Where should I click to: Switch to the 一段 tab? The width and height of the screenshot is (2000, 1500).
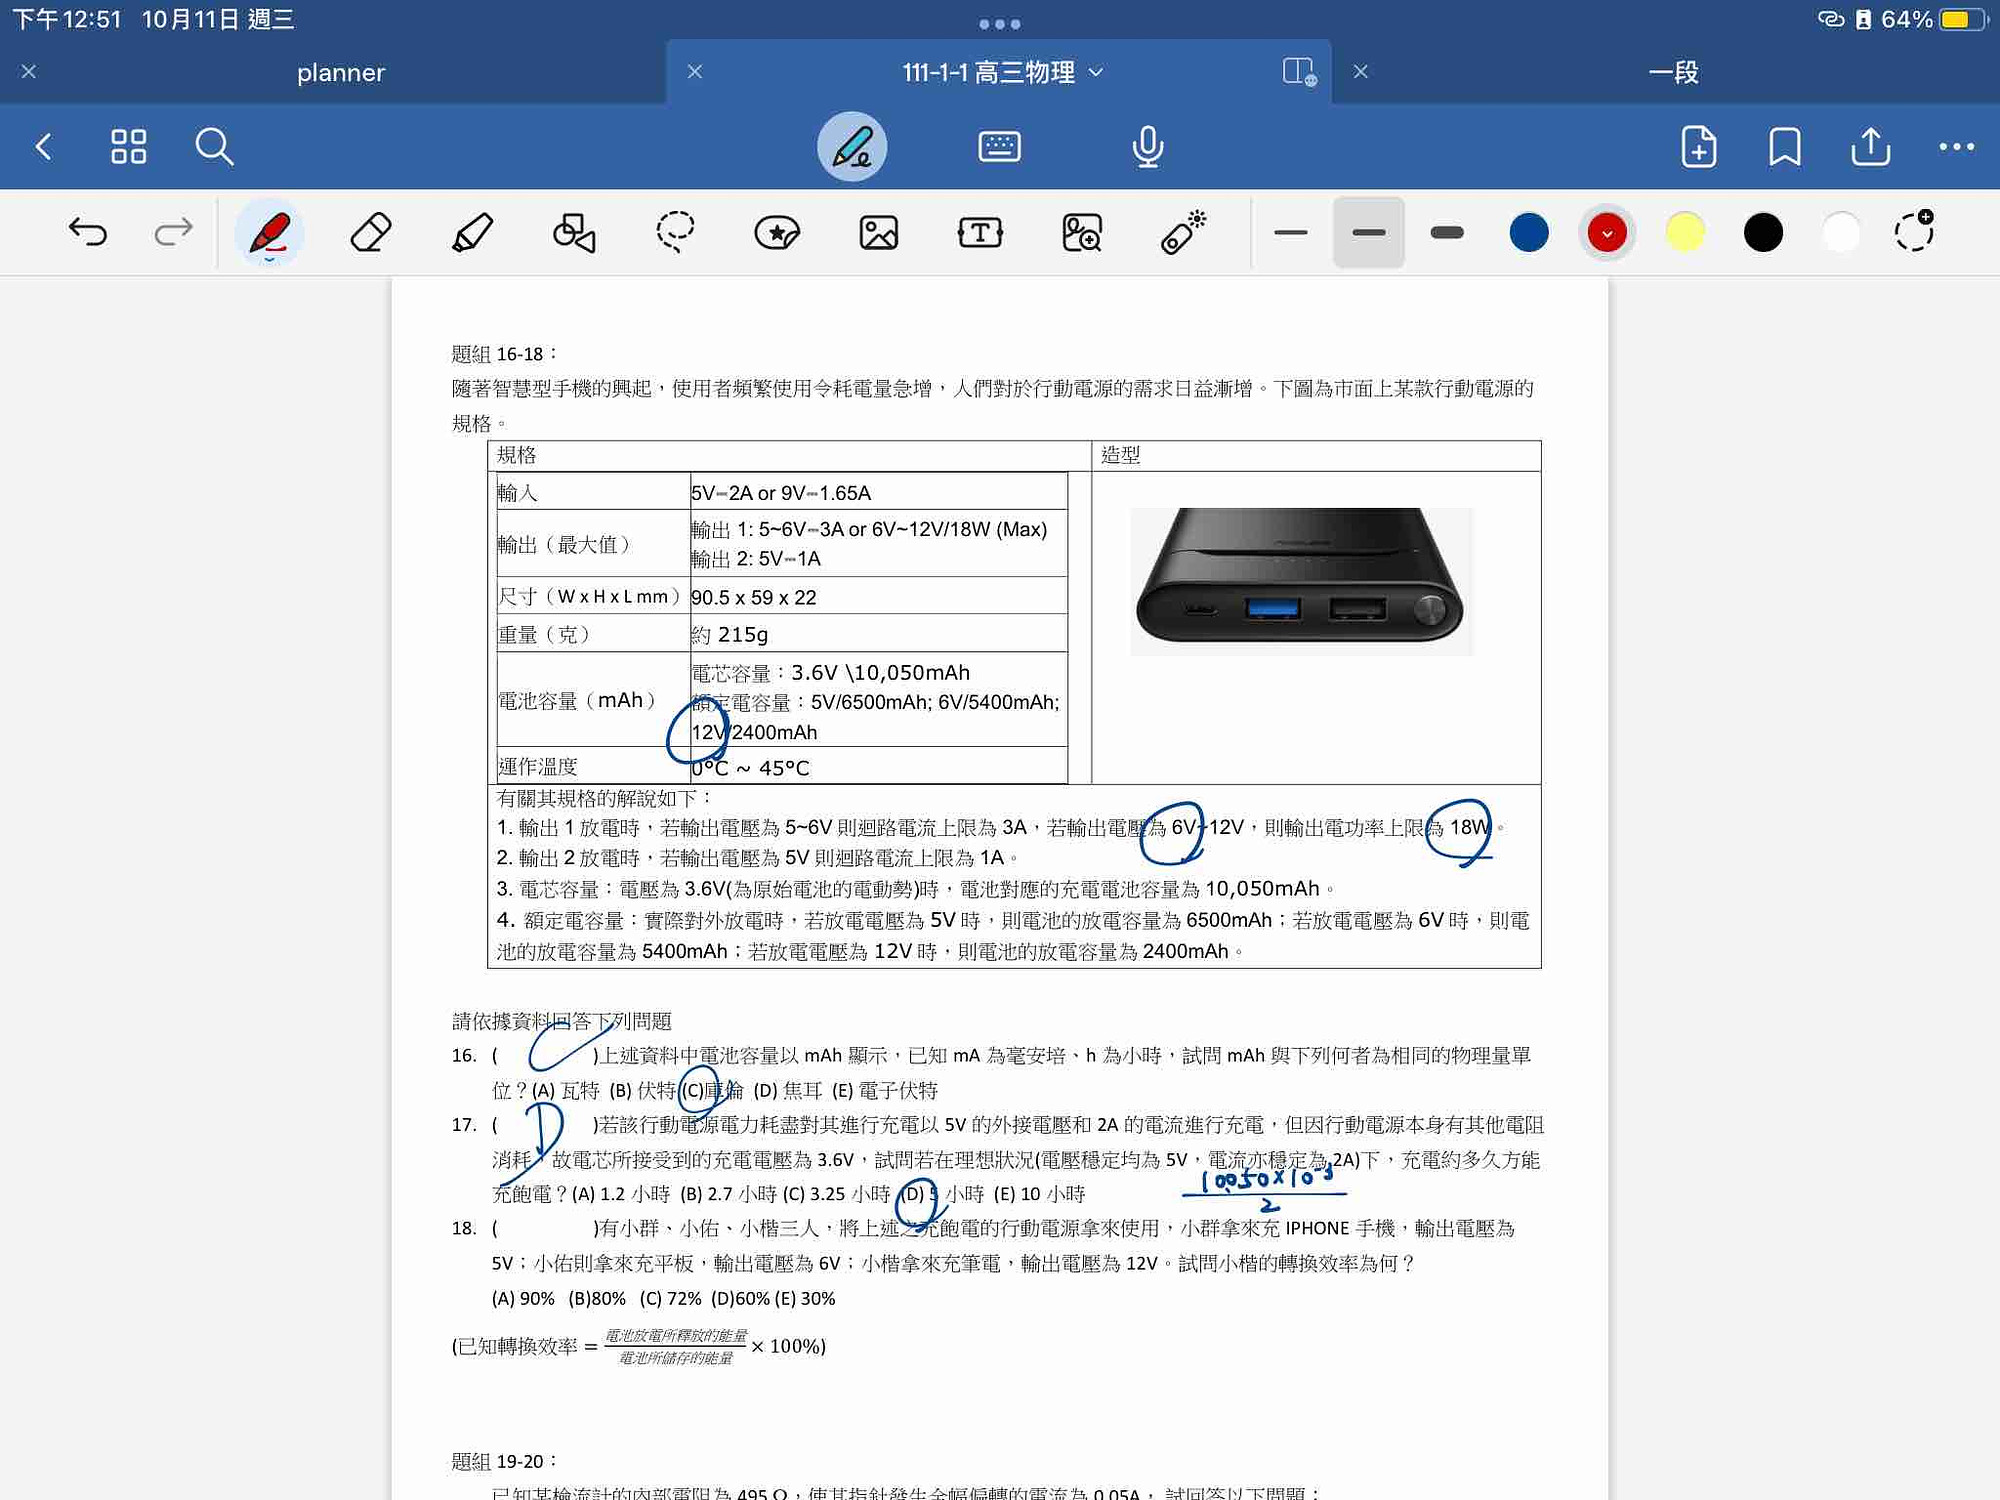[x=1673, y=72]
